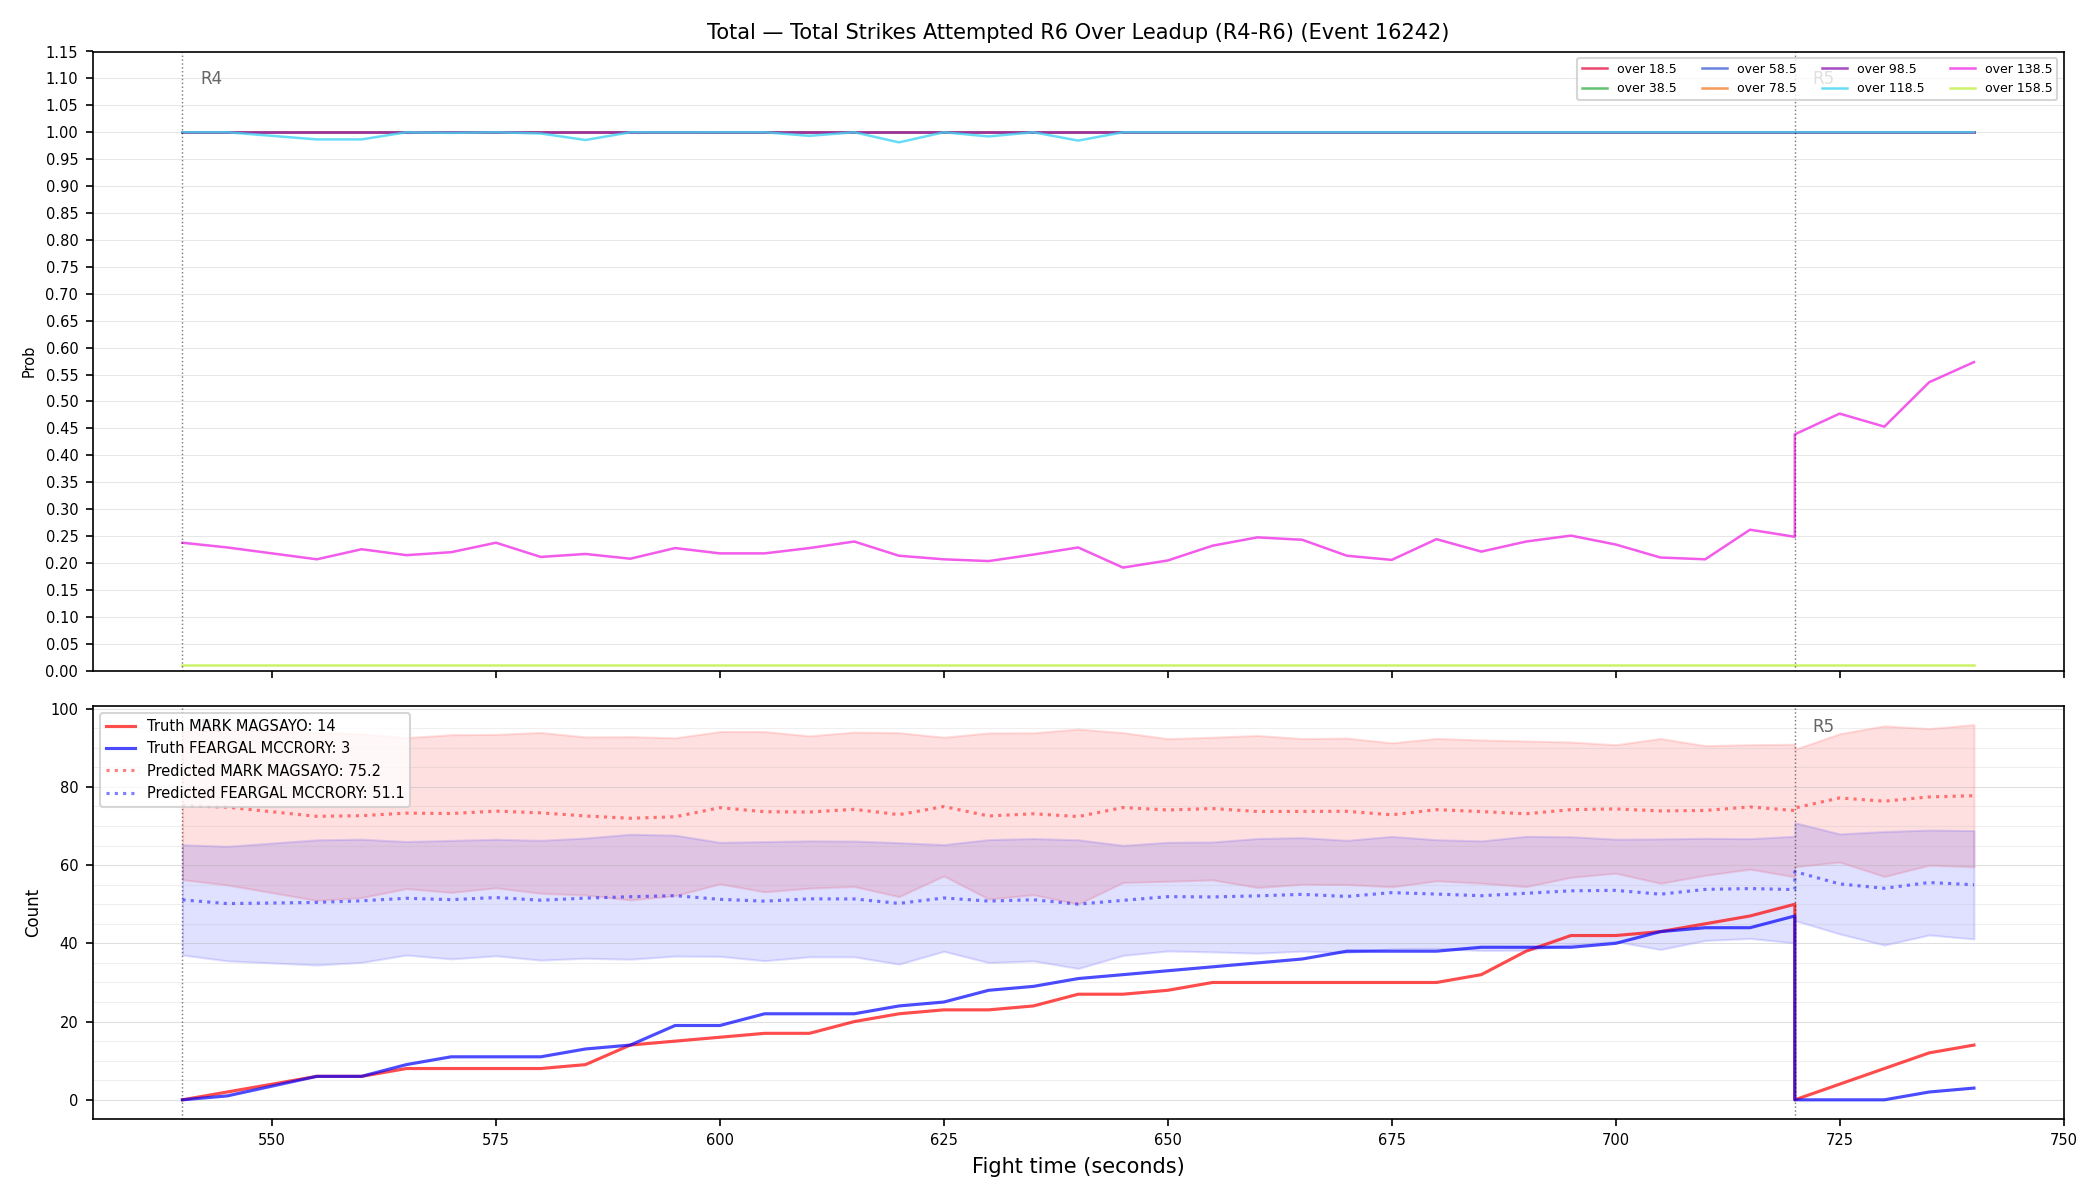This screenshot has width=2100, height=1200.
Task: Click the 40 tick on Count axis
Action: [69, 944]
